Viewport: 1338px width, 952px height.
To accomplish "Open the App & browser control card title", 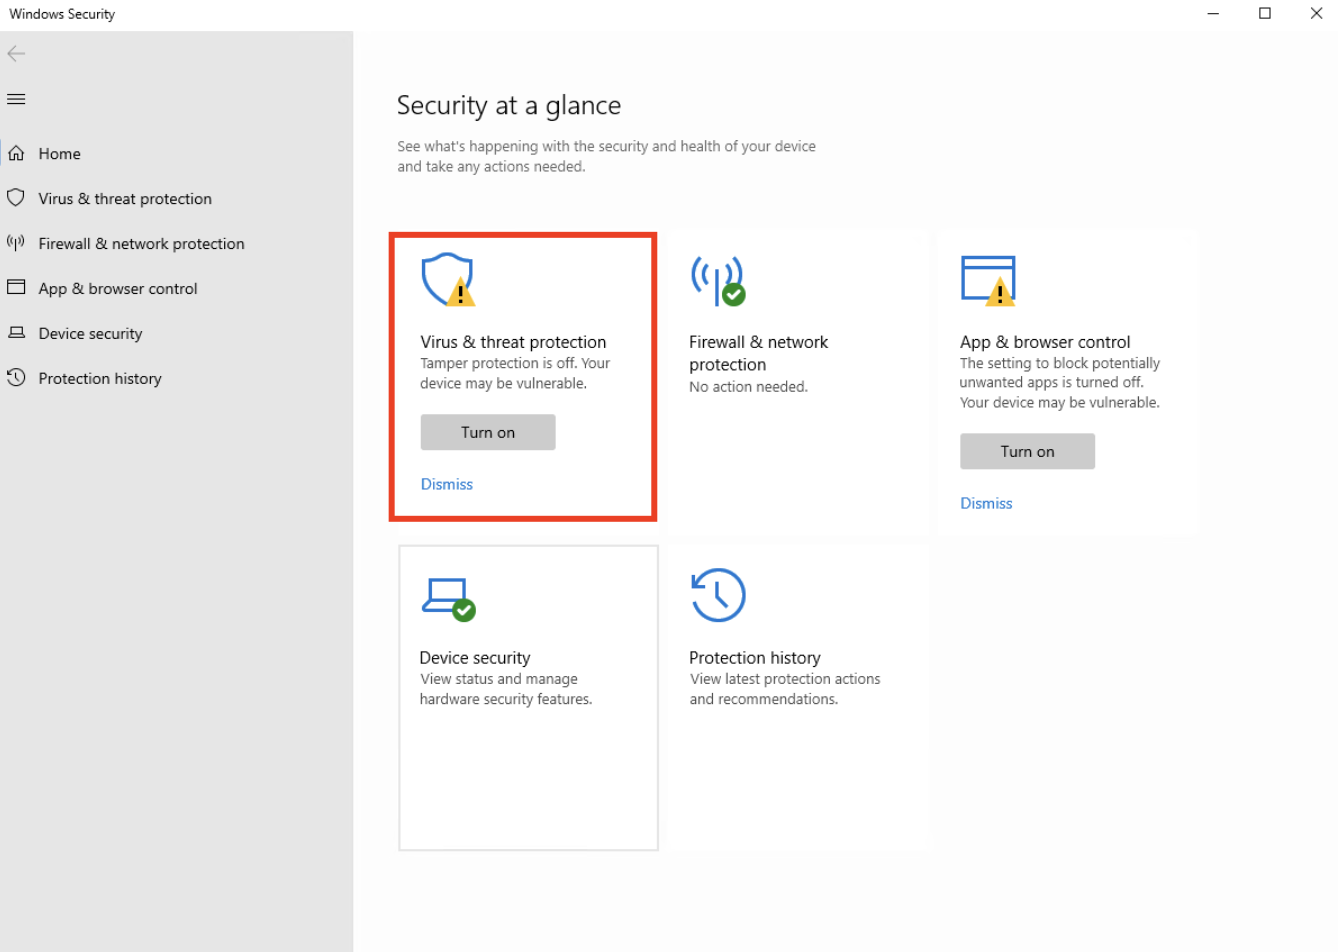I will [1045, 342].
